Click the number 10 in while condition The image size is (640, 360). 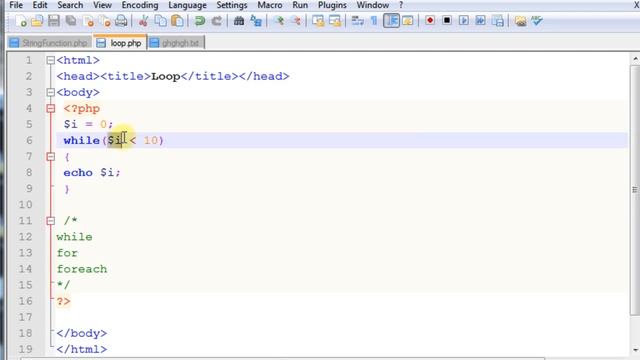150,140
